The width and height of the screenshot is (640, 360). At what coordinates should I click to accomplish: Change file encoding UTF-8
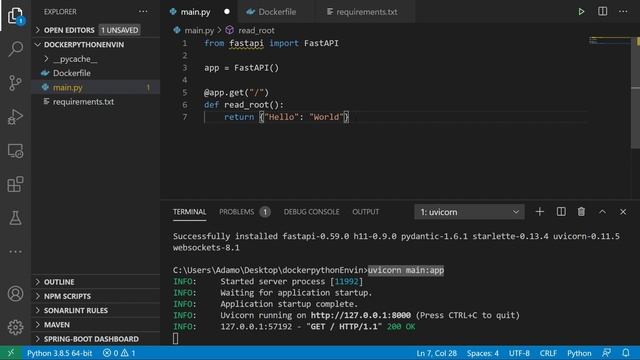(x=519, y=353)
